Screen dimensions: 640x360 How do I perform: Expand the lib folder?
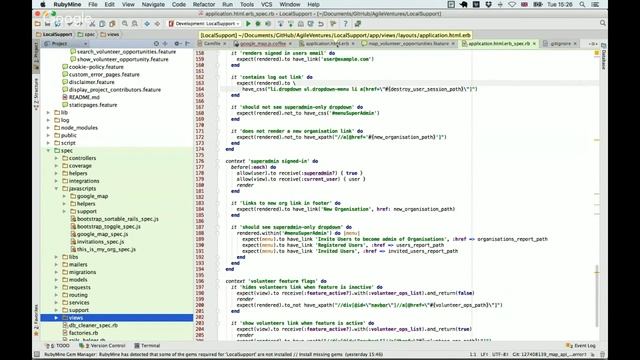(49, 112)
